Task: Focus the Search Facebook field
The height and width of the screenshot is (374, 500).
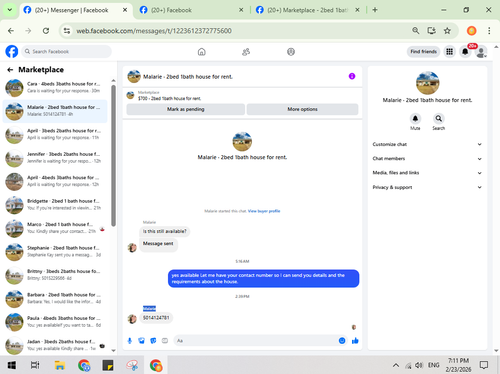Action: tap(67, 52)
